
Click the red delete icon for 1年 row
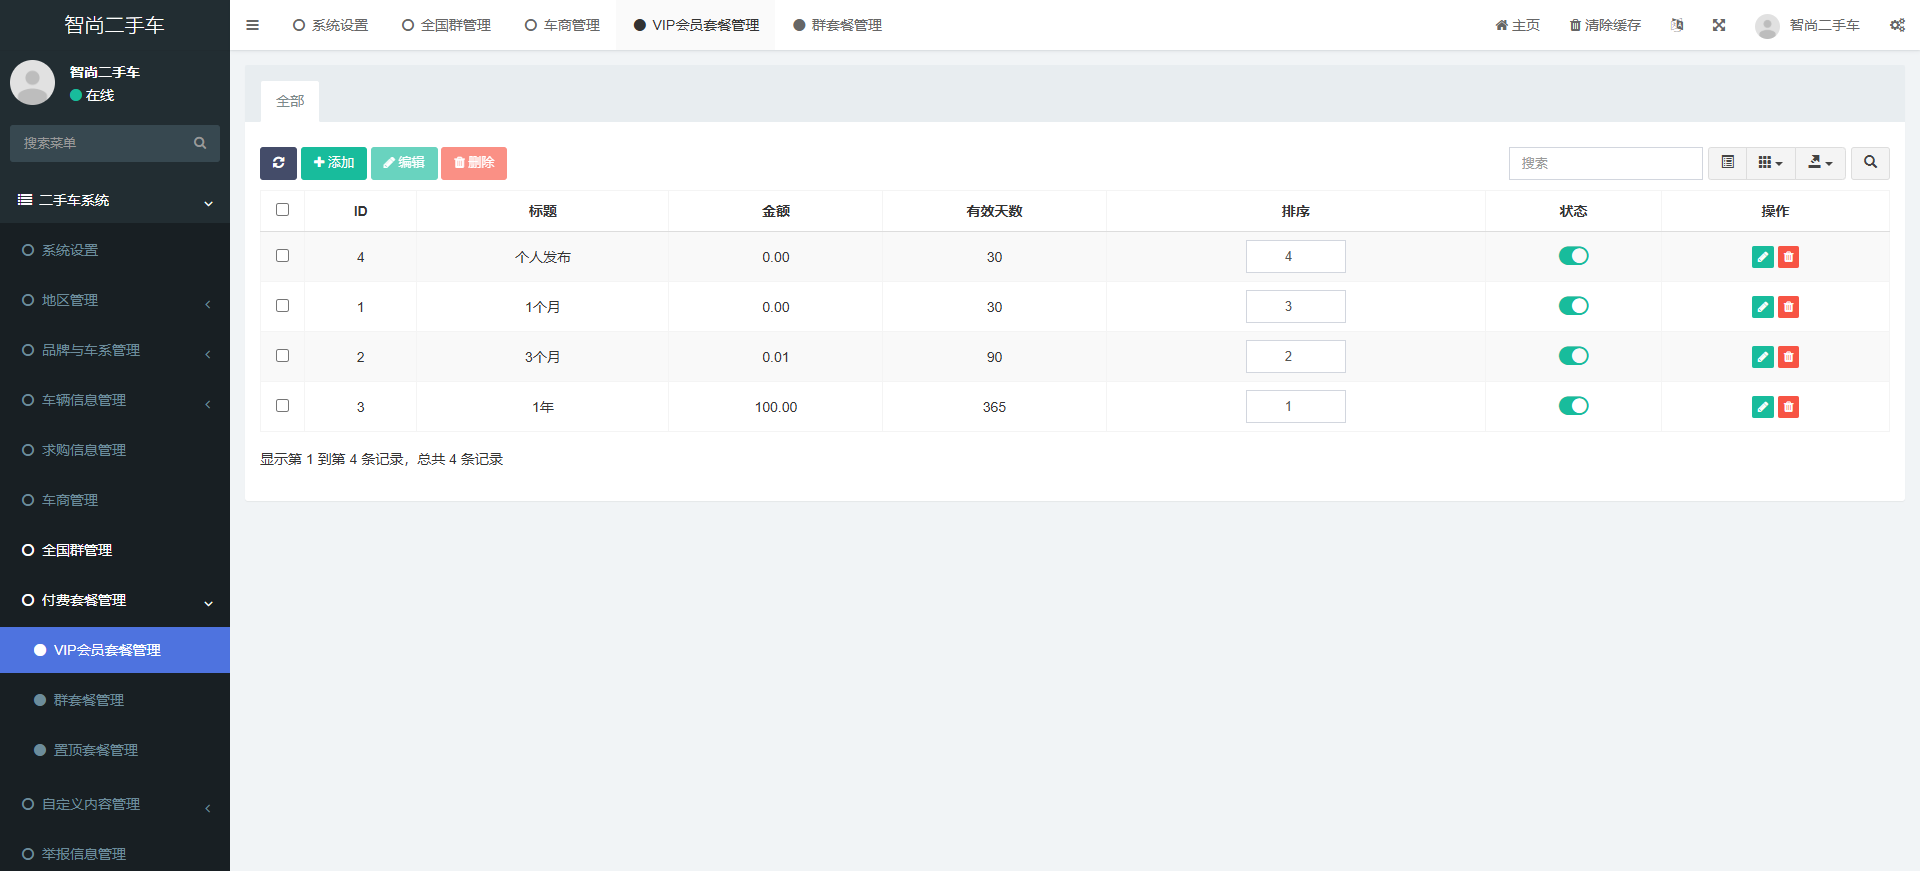1788,407
